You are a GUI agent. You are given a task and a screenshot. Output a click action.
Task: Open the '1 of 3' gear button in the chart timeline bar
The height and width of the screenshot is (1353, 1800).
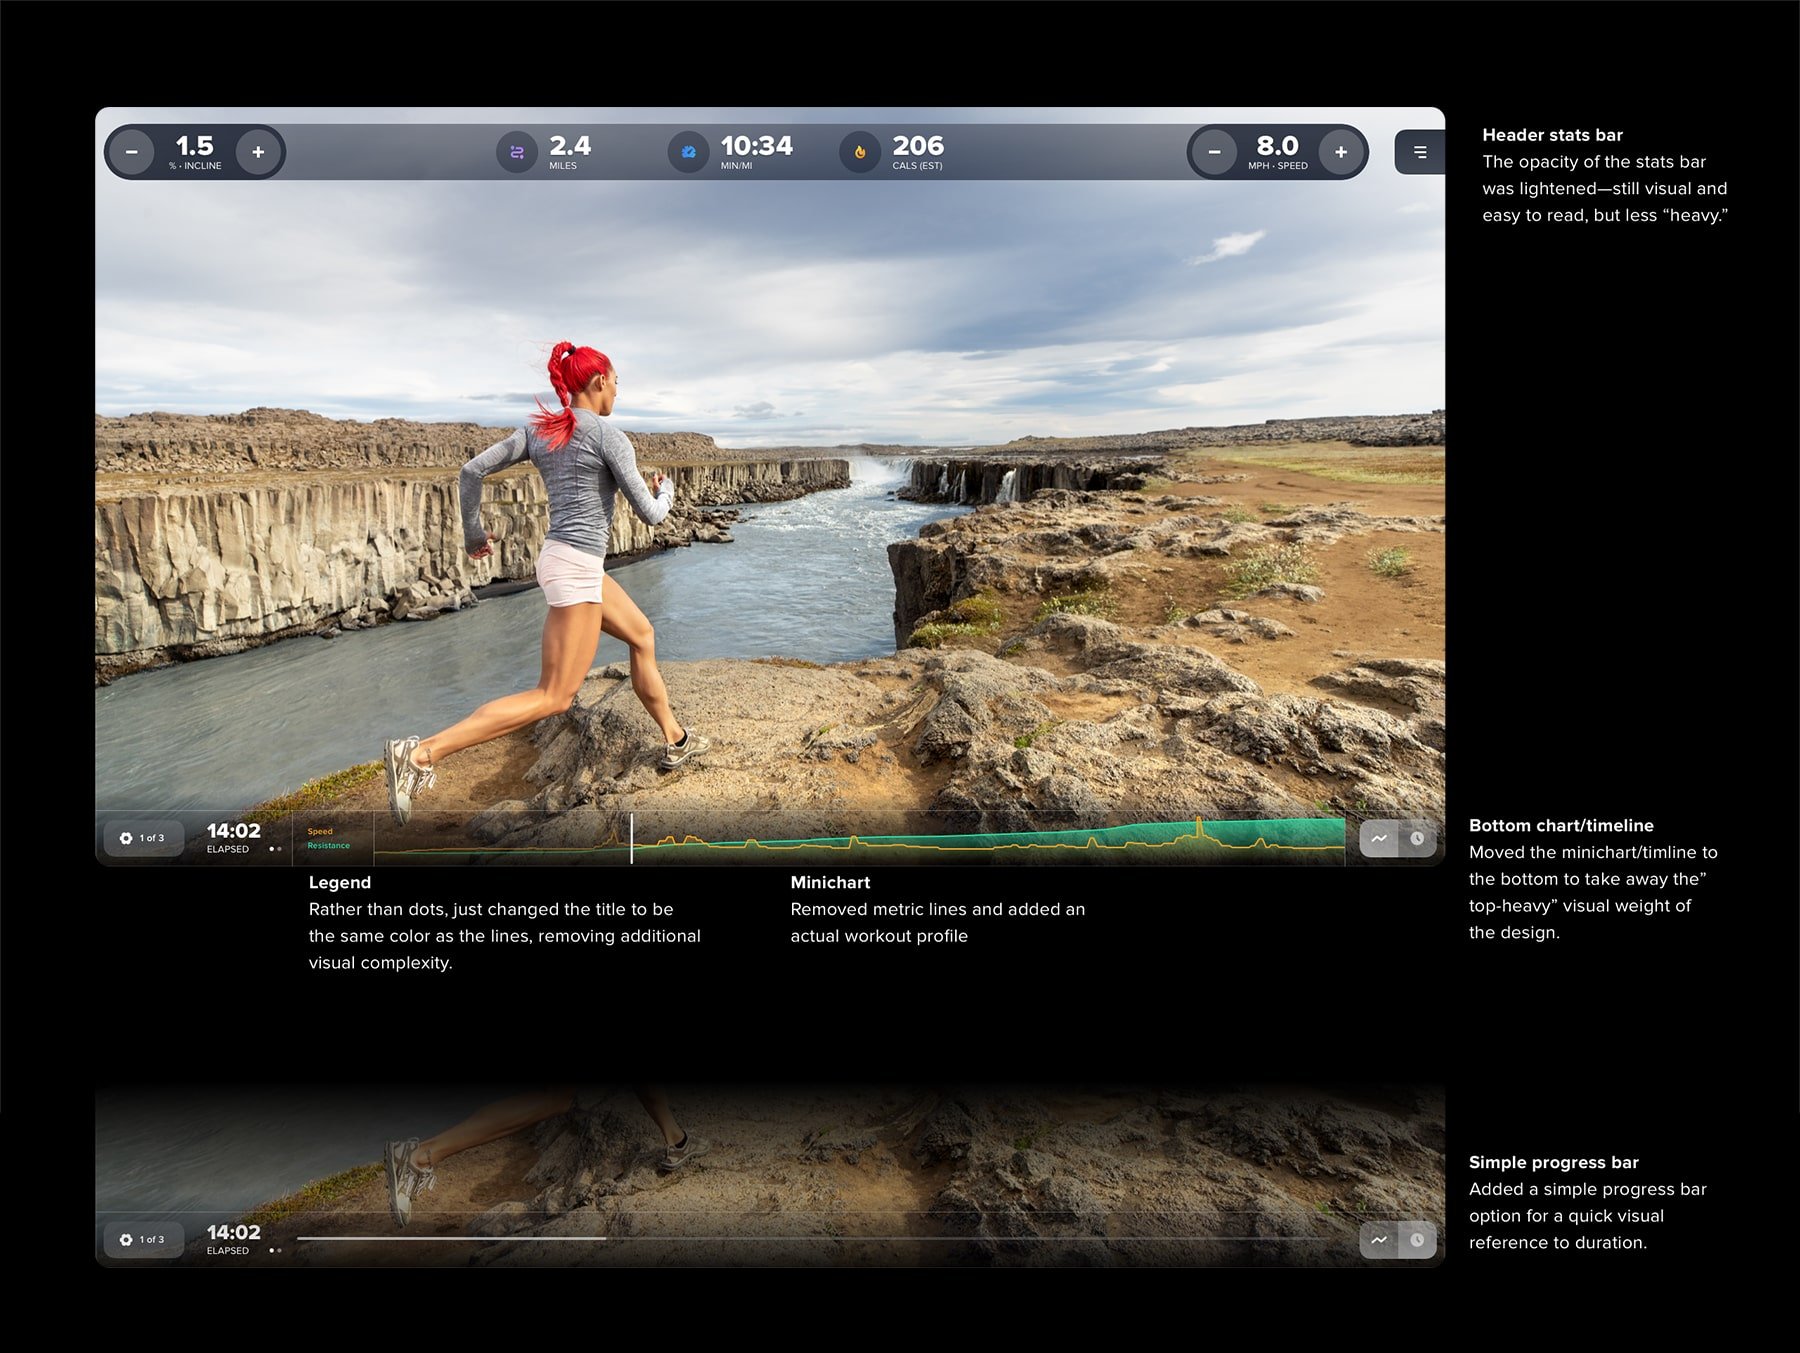point(143,838)
